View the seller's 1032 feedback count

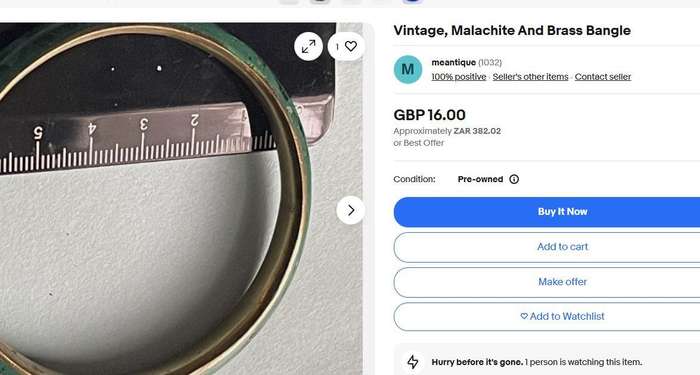[490, 62]
